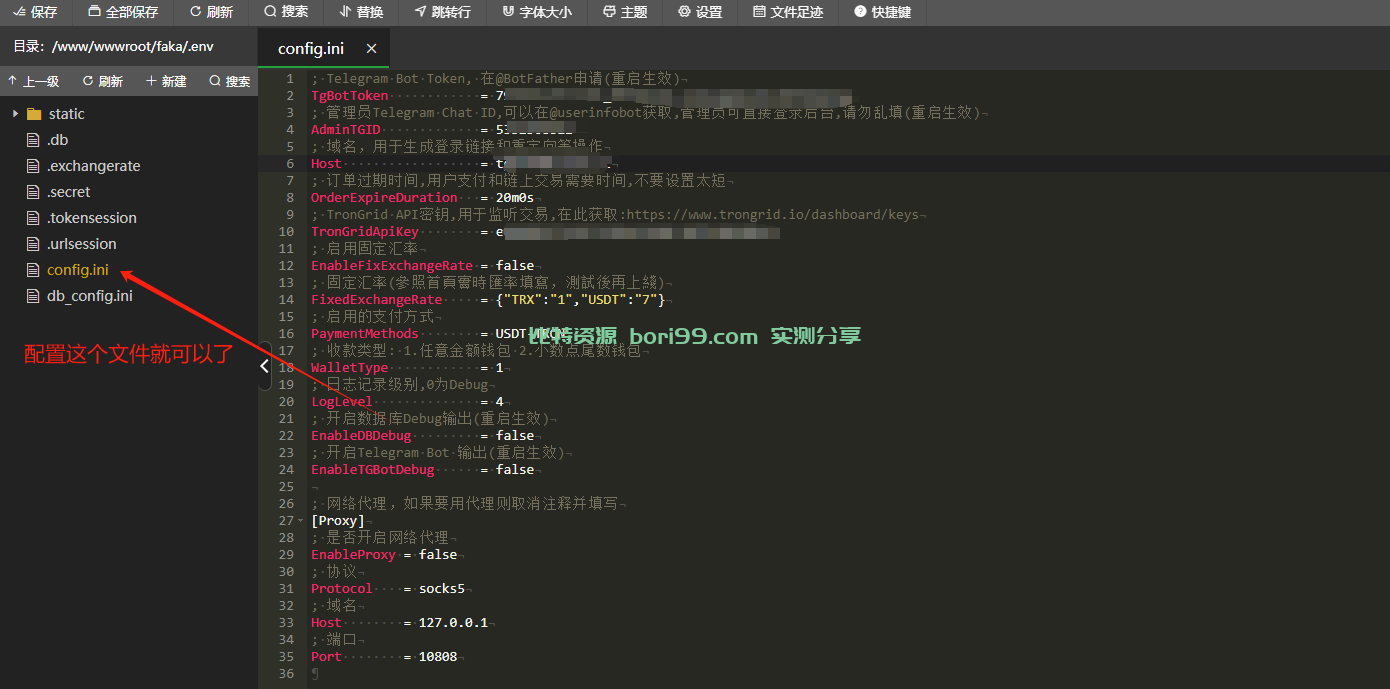Select config.ini in the file tree
The height and width of the screenshot is (689, 1390).
pyautogui.click(x=77, y=270)
